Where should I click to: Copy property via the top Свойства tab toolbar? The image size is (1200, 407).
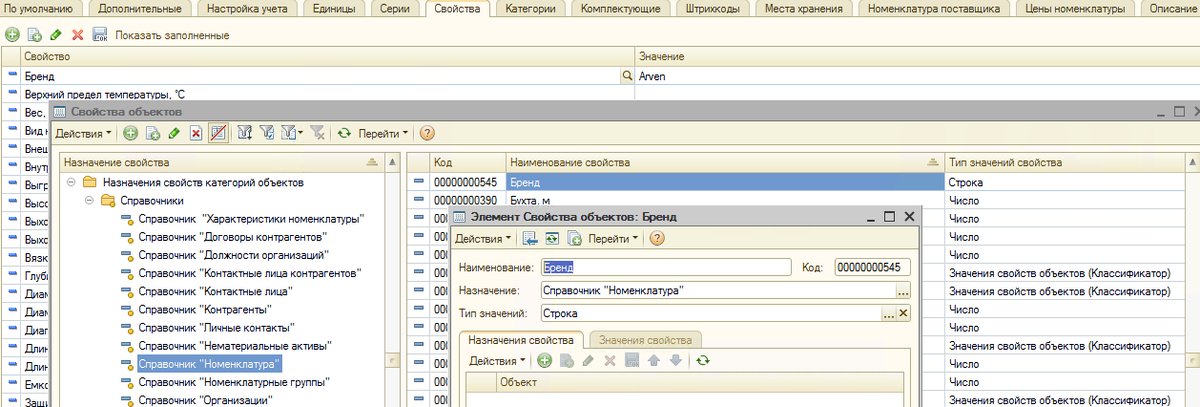click(34, 35)
